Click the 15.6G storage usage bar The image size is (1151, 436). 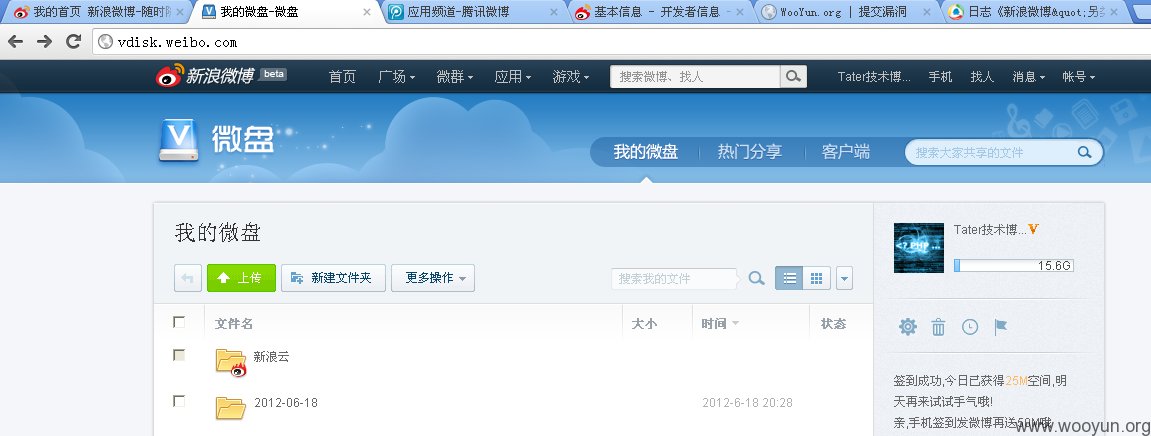[x=1013, y=266]
